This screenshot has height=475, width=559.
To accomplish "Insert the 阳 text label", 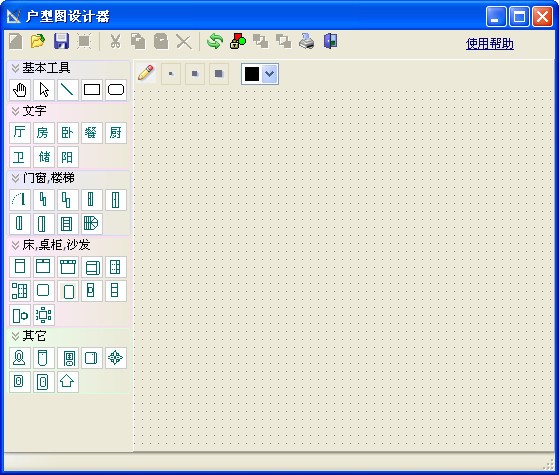I will coord(68,157).
